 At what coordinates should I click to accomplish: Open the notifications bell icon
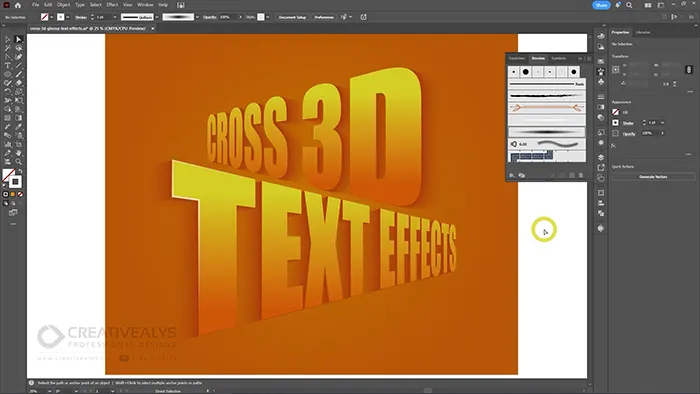618,5
